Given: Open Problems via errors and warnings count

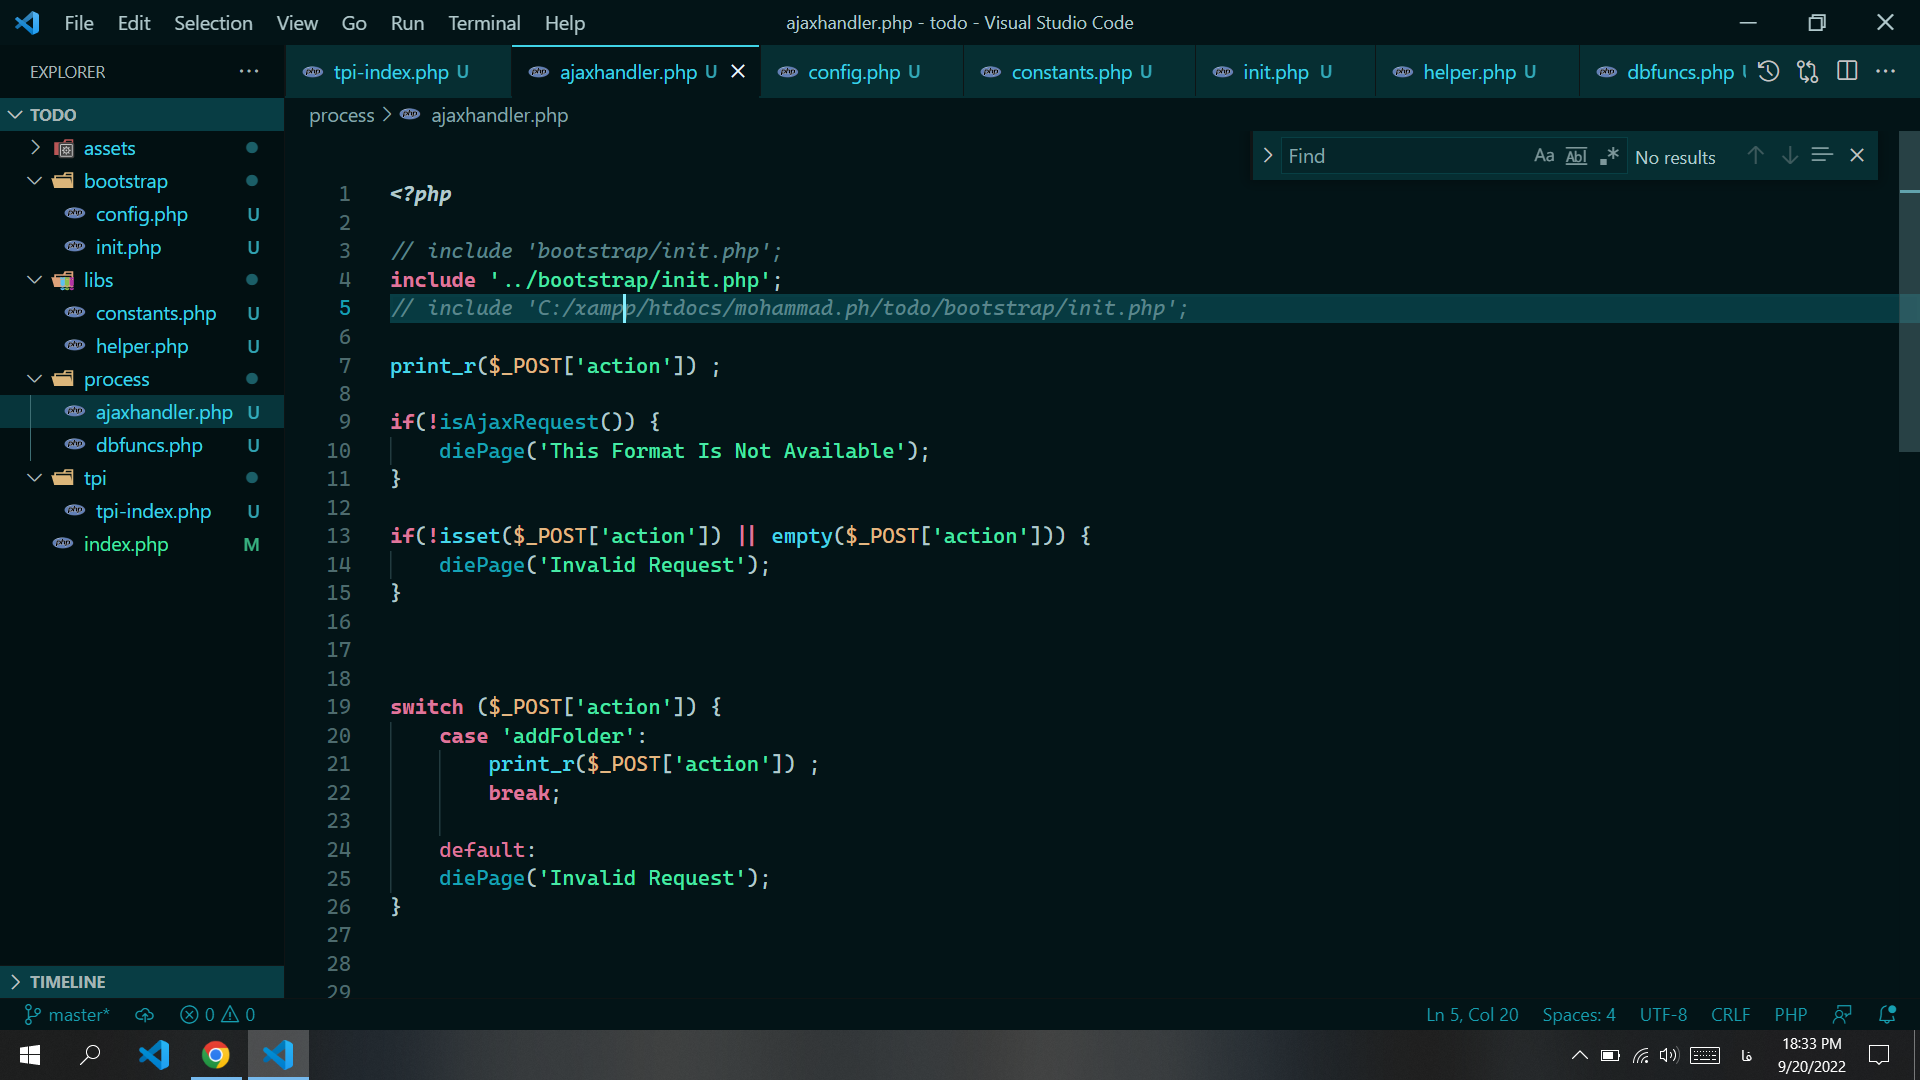Looking at the screenshot, I should pos(217,1014).
